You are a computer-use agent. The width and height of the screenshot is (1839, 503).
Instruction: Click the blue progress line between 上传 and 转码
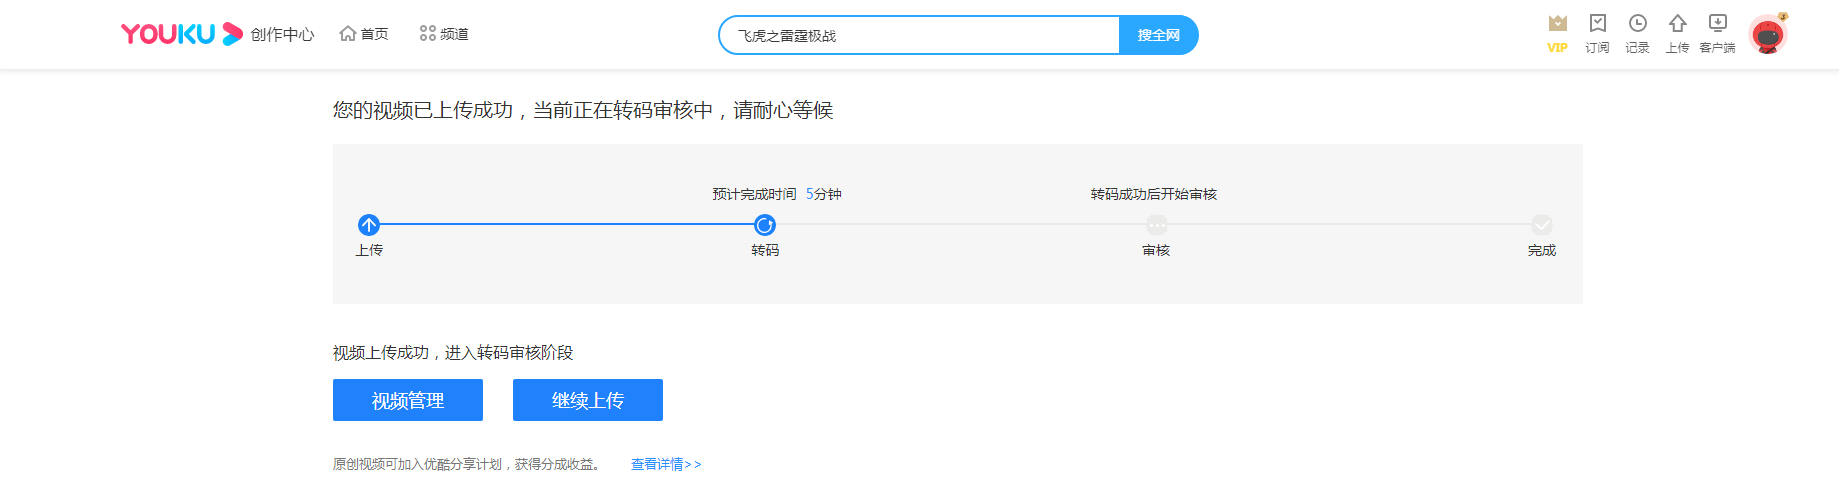567,224
